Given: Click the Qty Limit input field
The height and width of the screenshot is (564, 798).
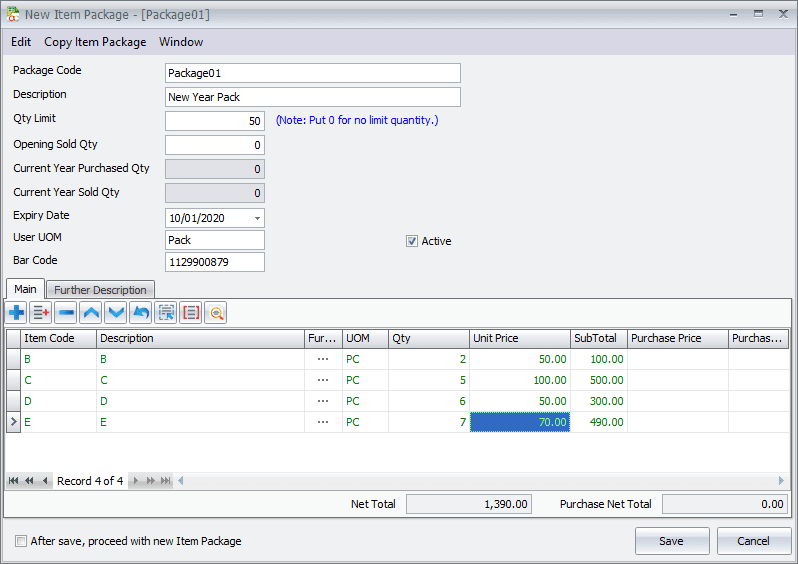Looking at the screenshot, I should tap(214, 121).
